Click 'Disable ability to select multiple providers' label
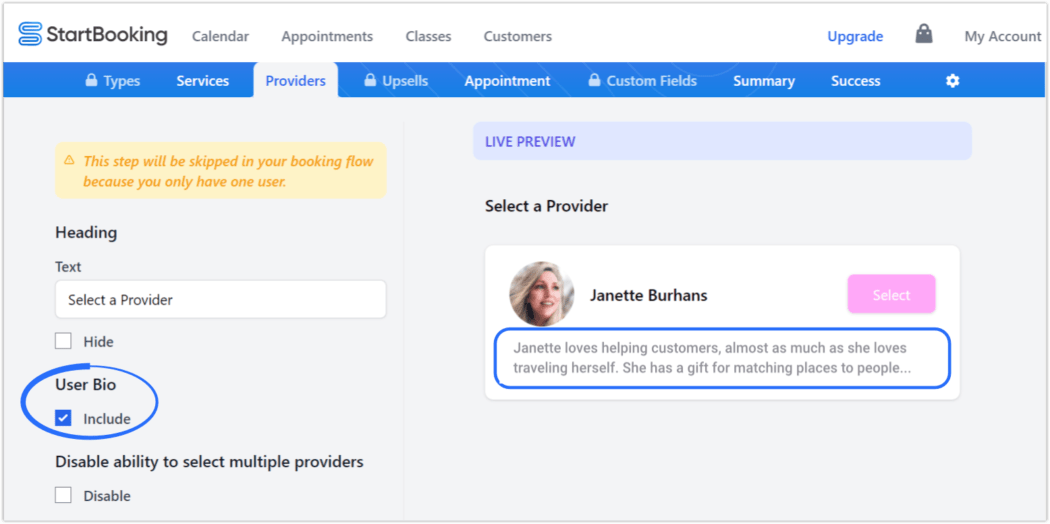 (209, 462)
